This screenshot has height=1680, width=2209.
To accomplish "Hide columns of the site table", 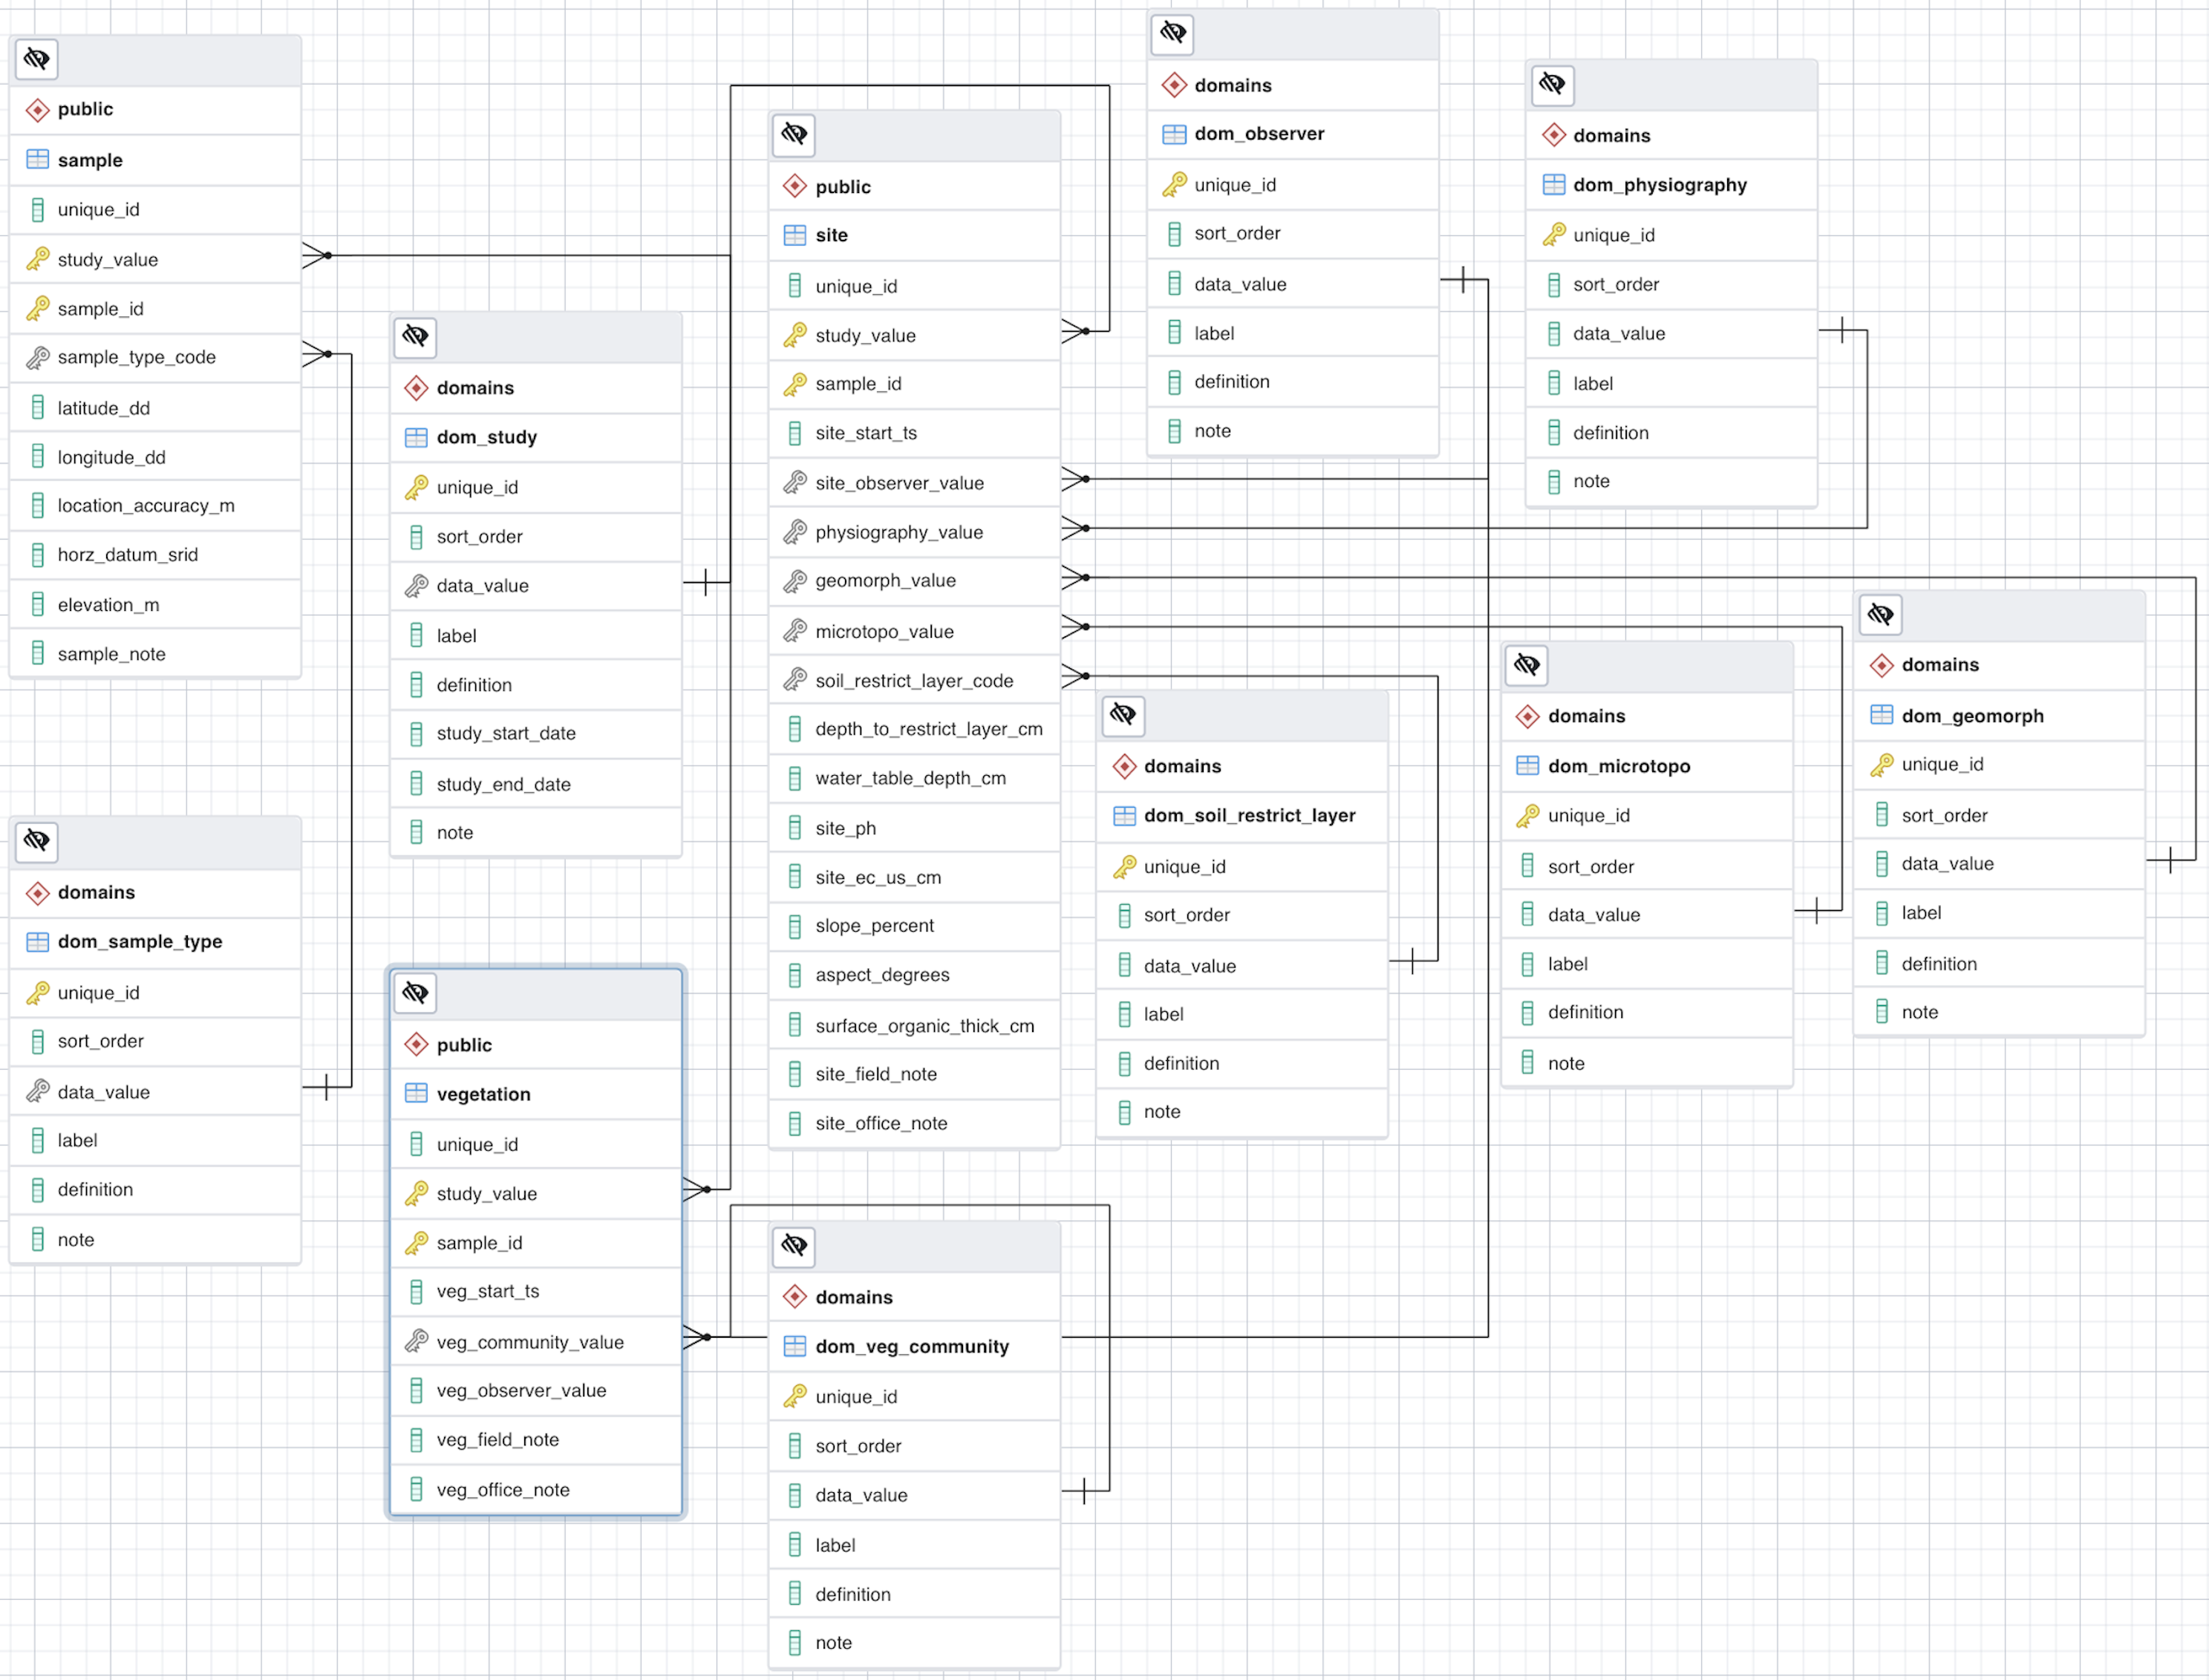I will [794, 135].
